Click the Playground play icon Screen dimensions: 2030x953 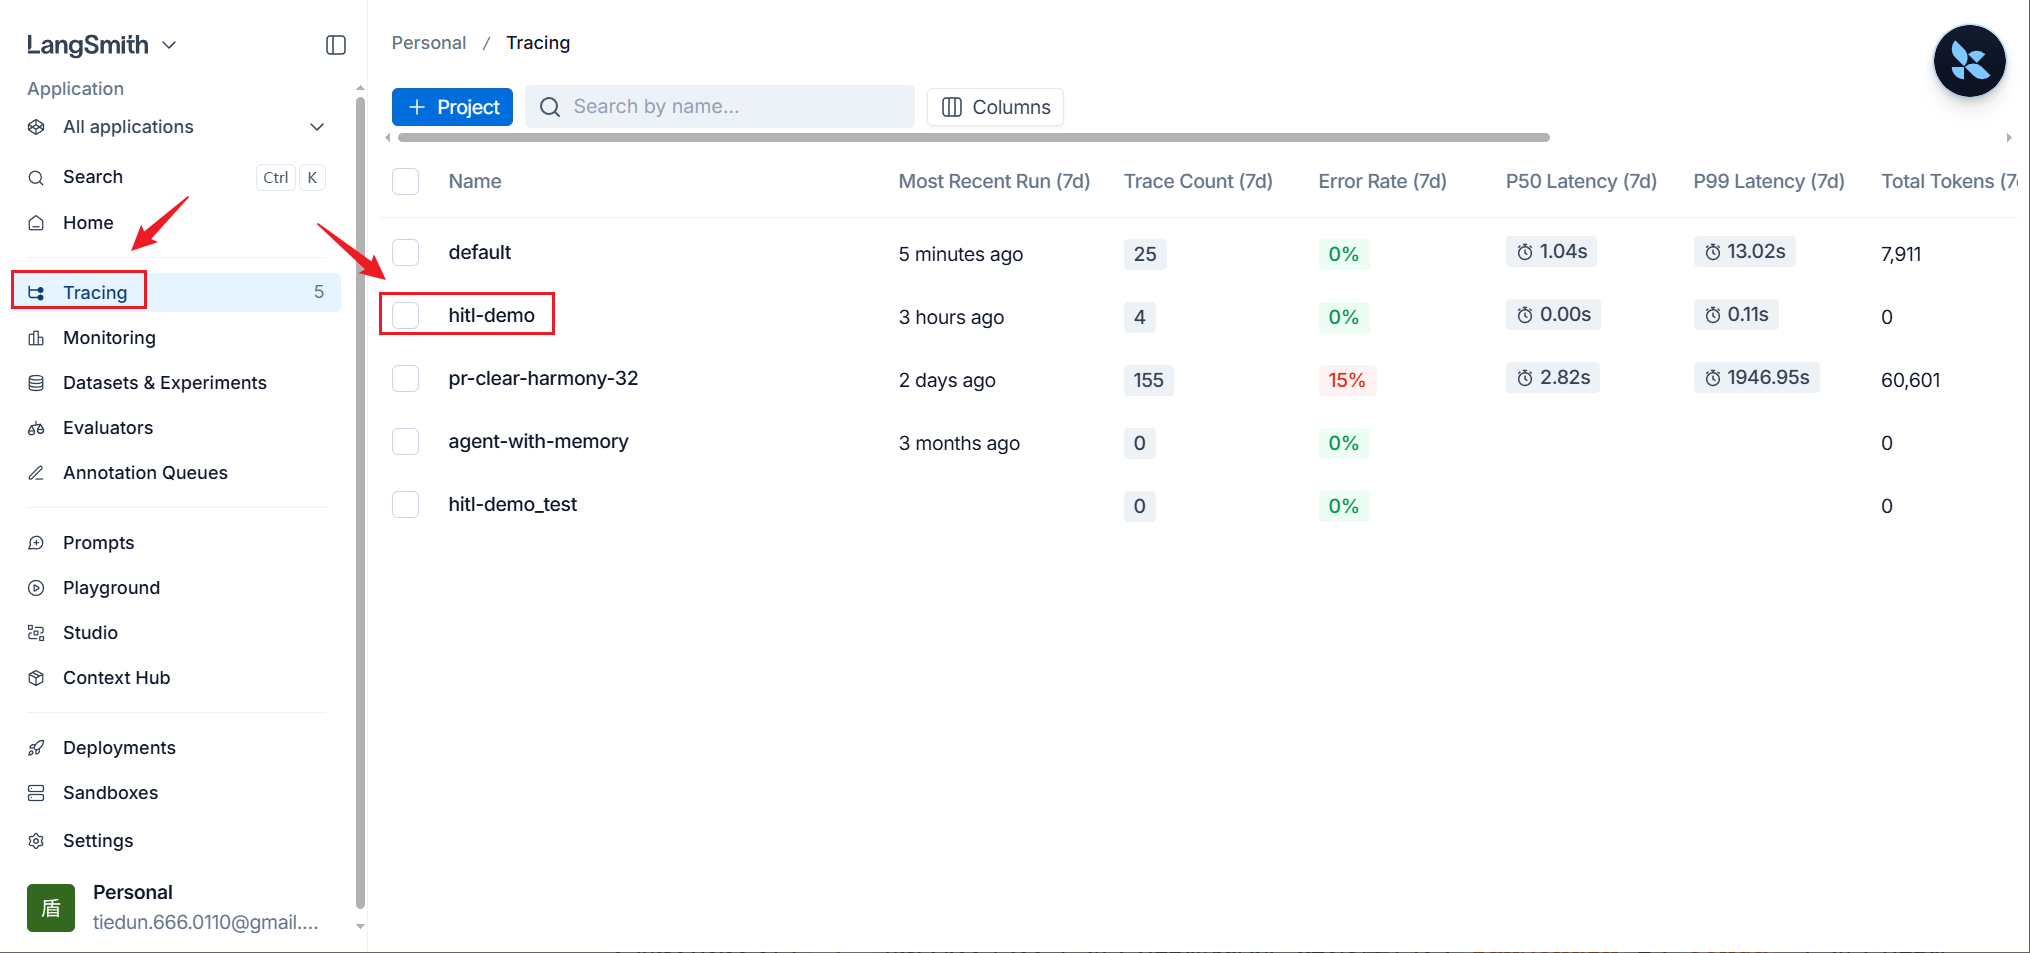[x=36, y=588]
